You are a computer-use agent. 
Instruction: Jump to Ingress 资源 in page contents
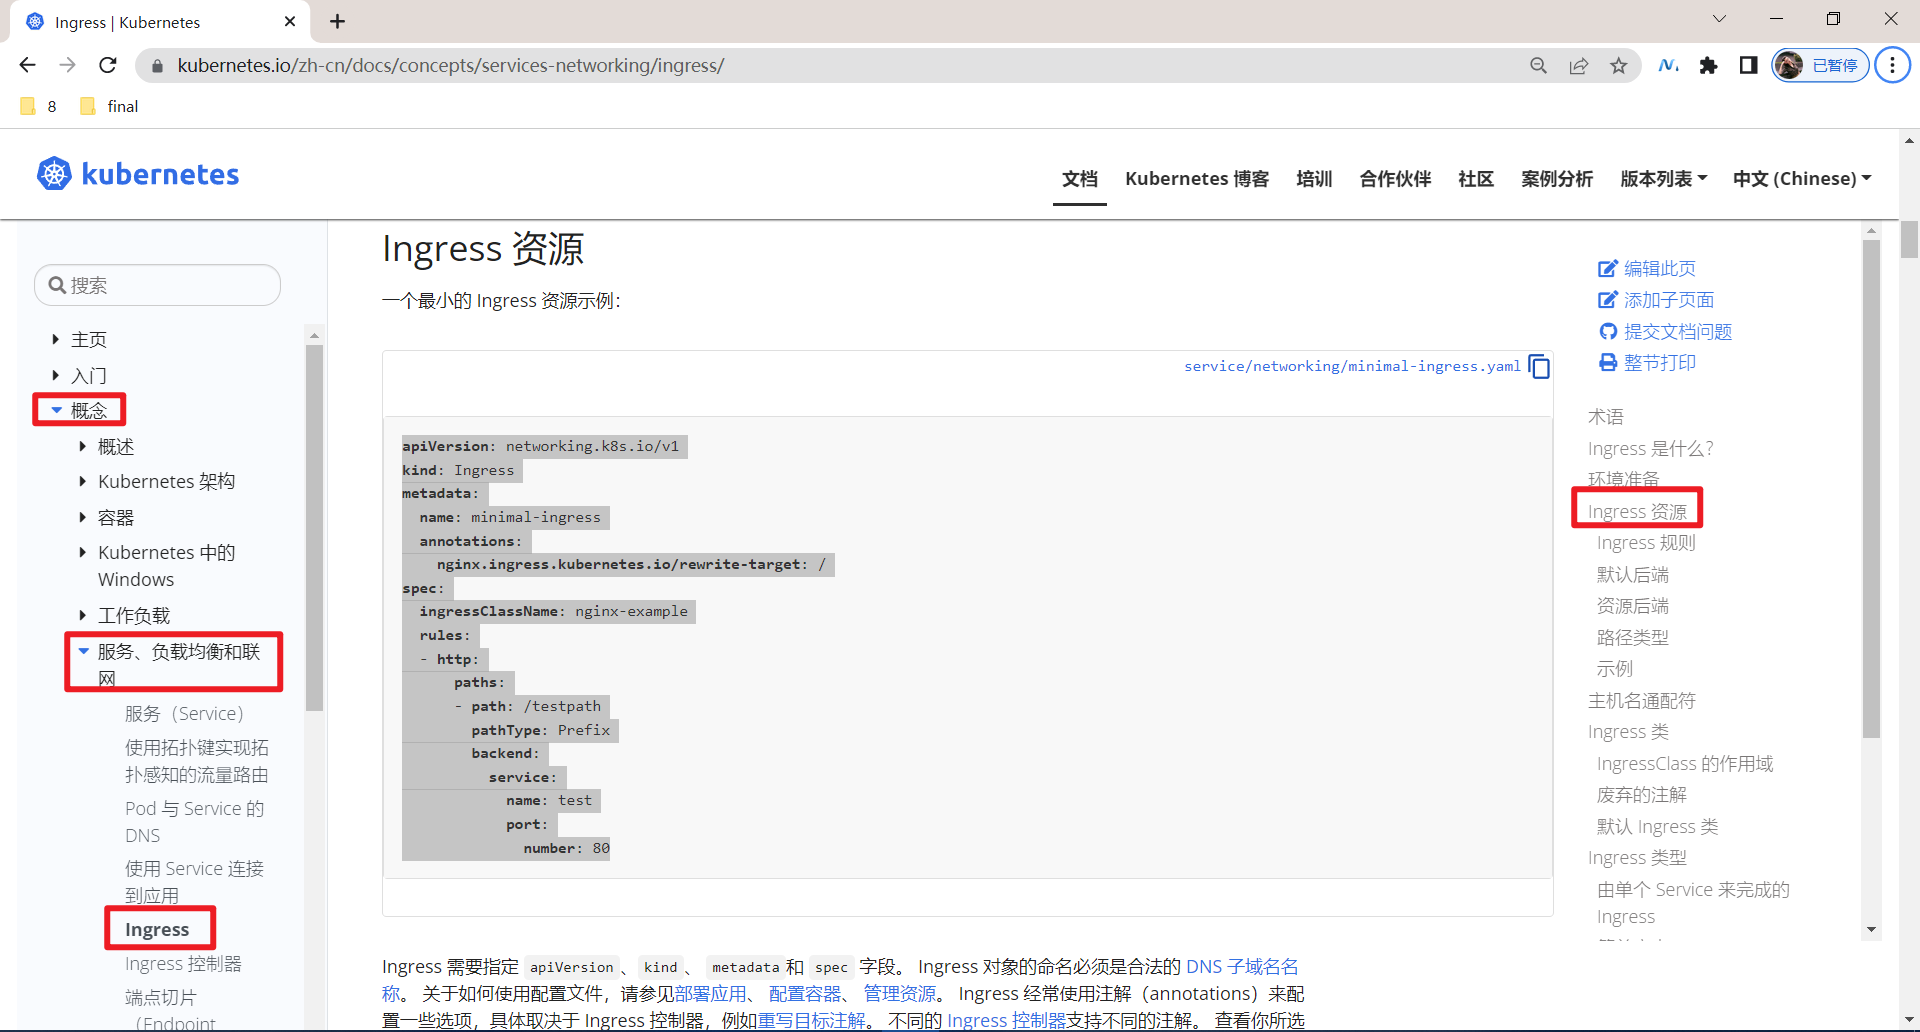point(1637,511)
